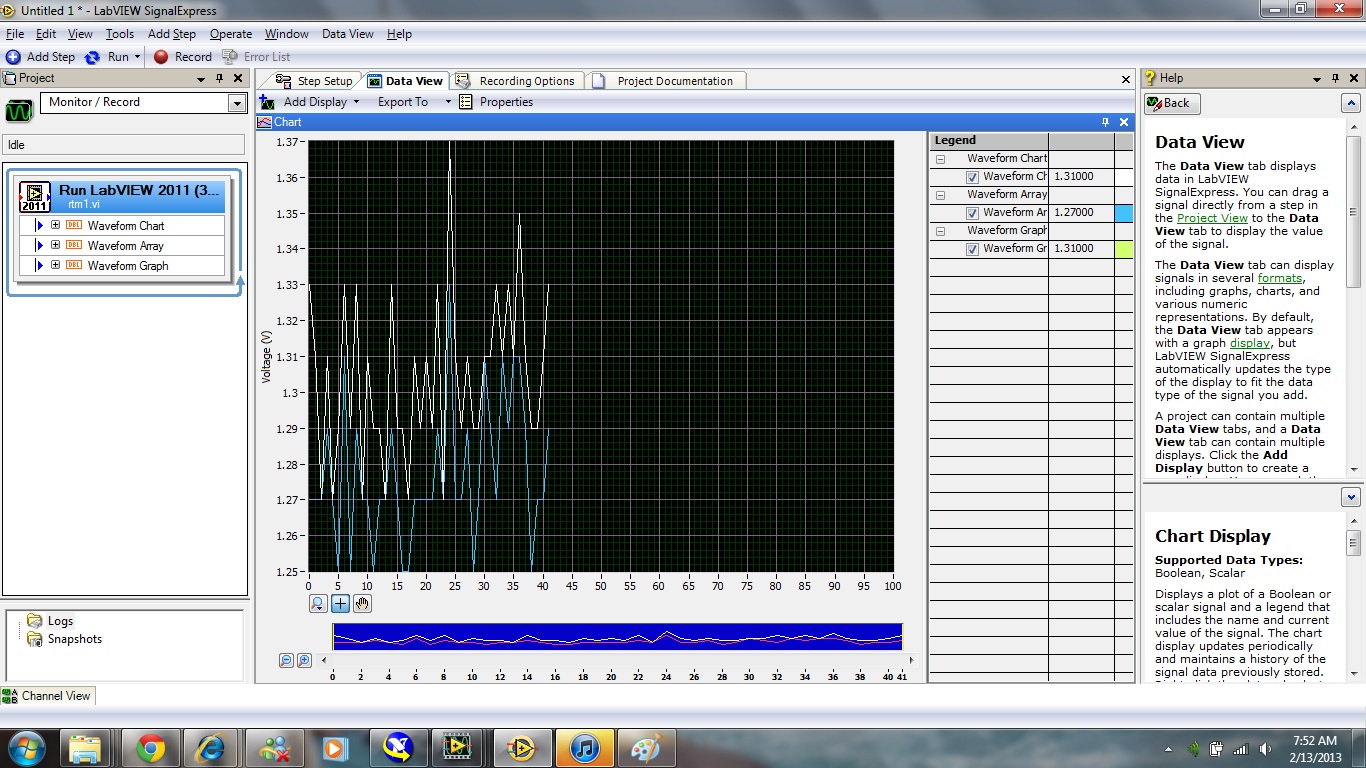The image size is (1366, 768).
Task: Uncheck the Waveform Chart signal in Legend
Action: (x=973, y=177)
